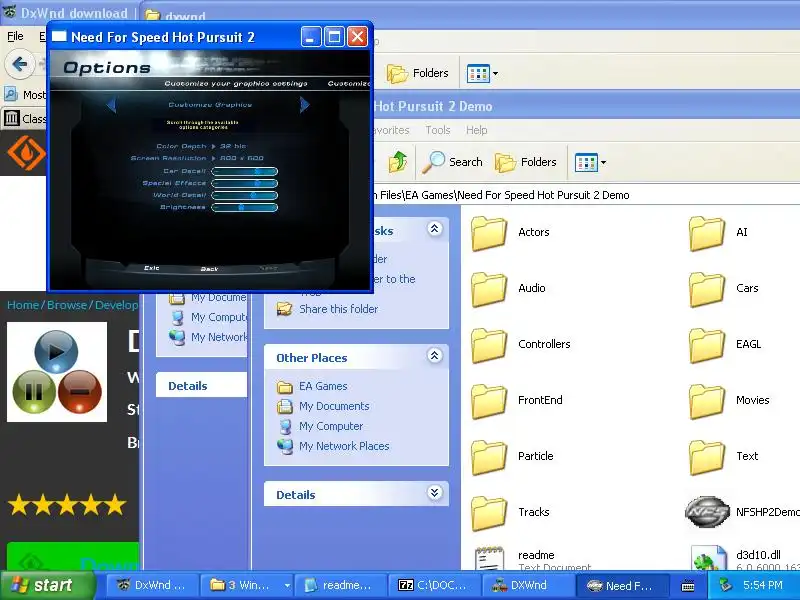Click the keyboard icon in system tray
Image resolution: width=800 pixels, height=600 pixels.
click(688, 586)
